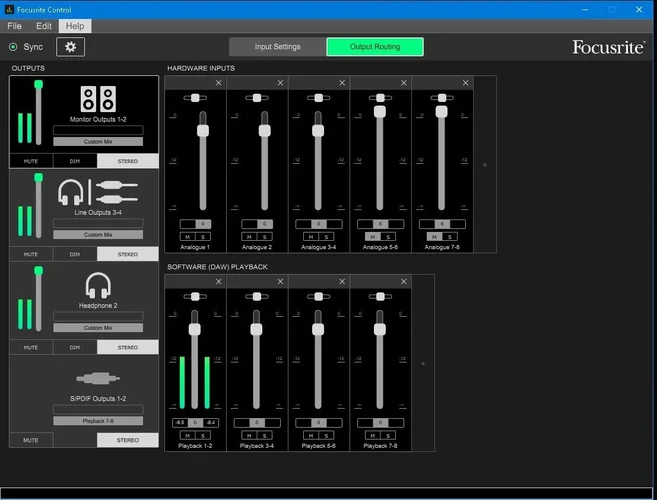Open Custom Mix dropdown for Line Outputs 3-4
The height and width of the screenshot is (500, 657).
[x=98, y=235]
